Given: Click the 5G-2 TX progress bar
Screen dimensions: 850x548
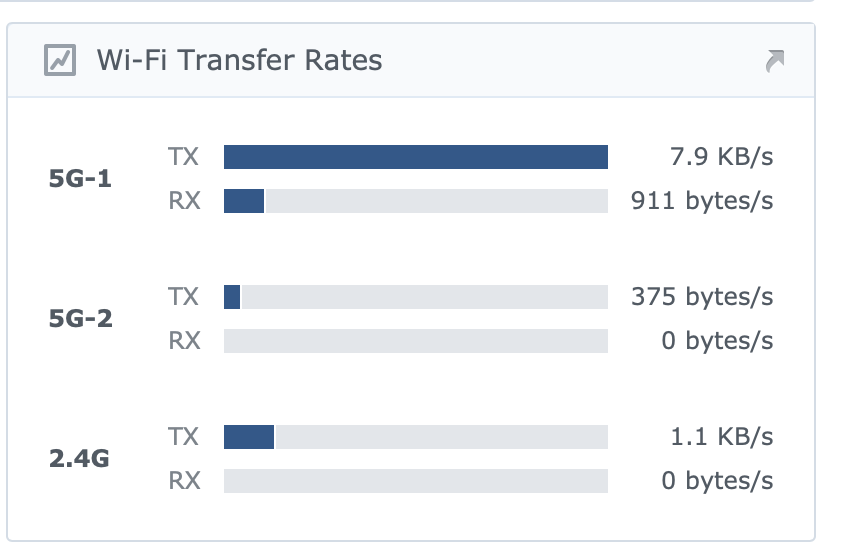Looking at the screenshot, I should [x=416, y=297].
